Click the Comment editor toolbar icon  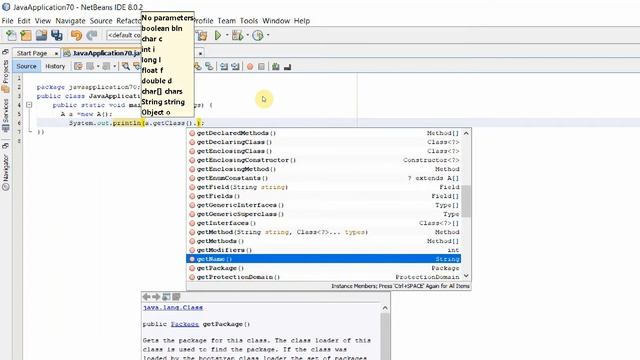pos(276,66)
